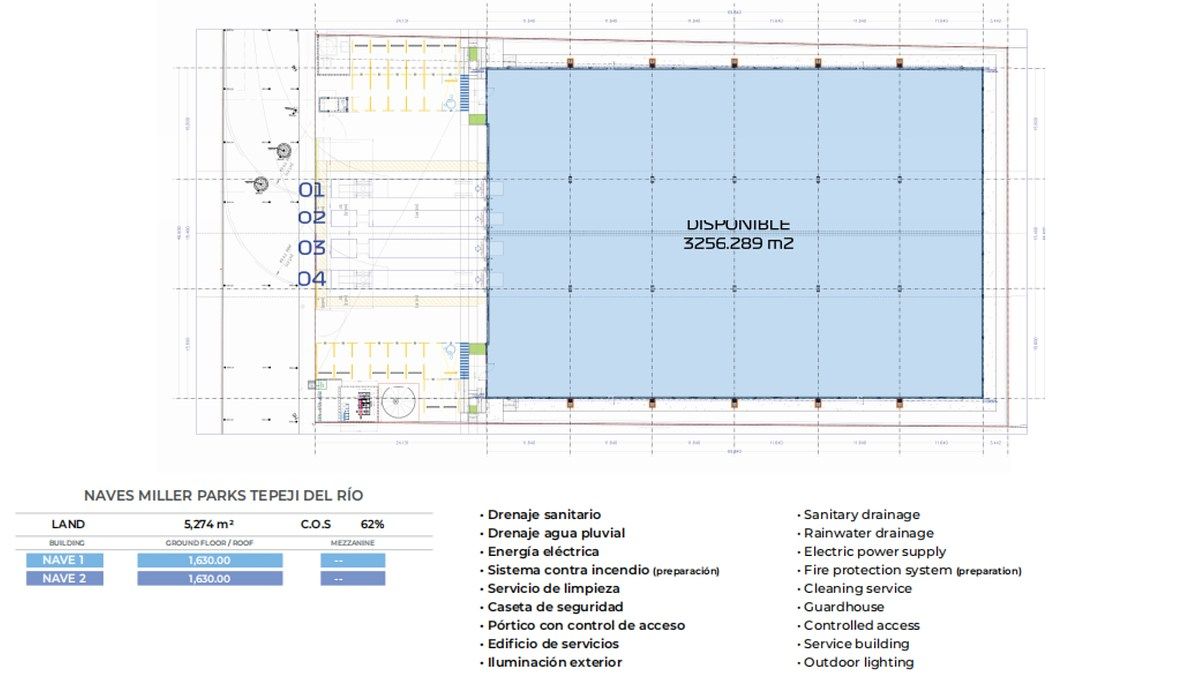Select loading dock label 04
1200x695 pixels.
coord(312,279)
